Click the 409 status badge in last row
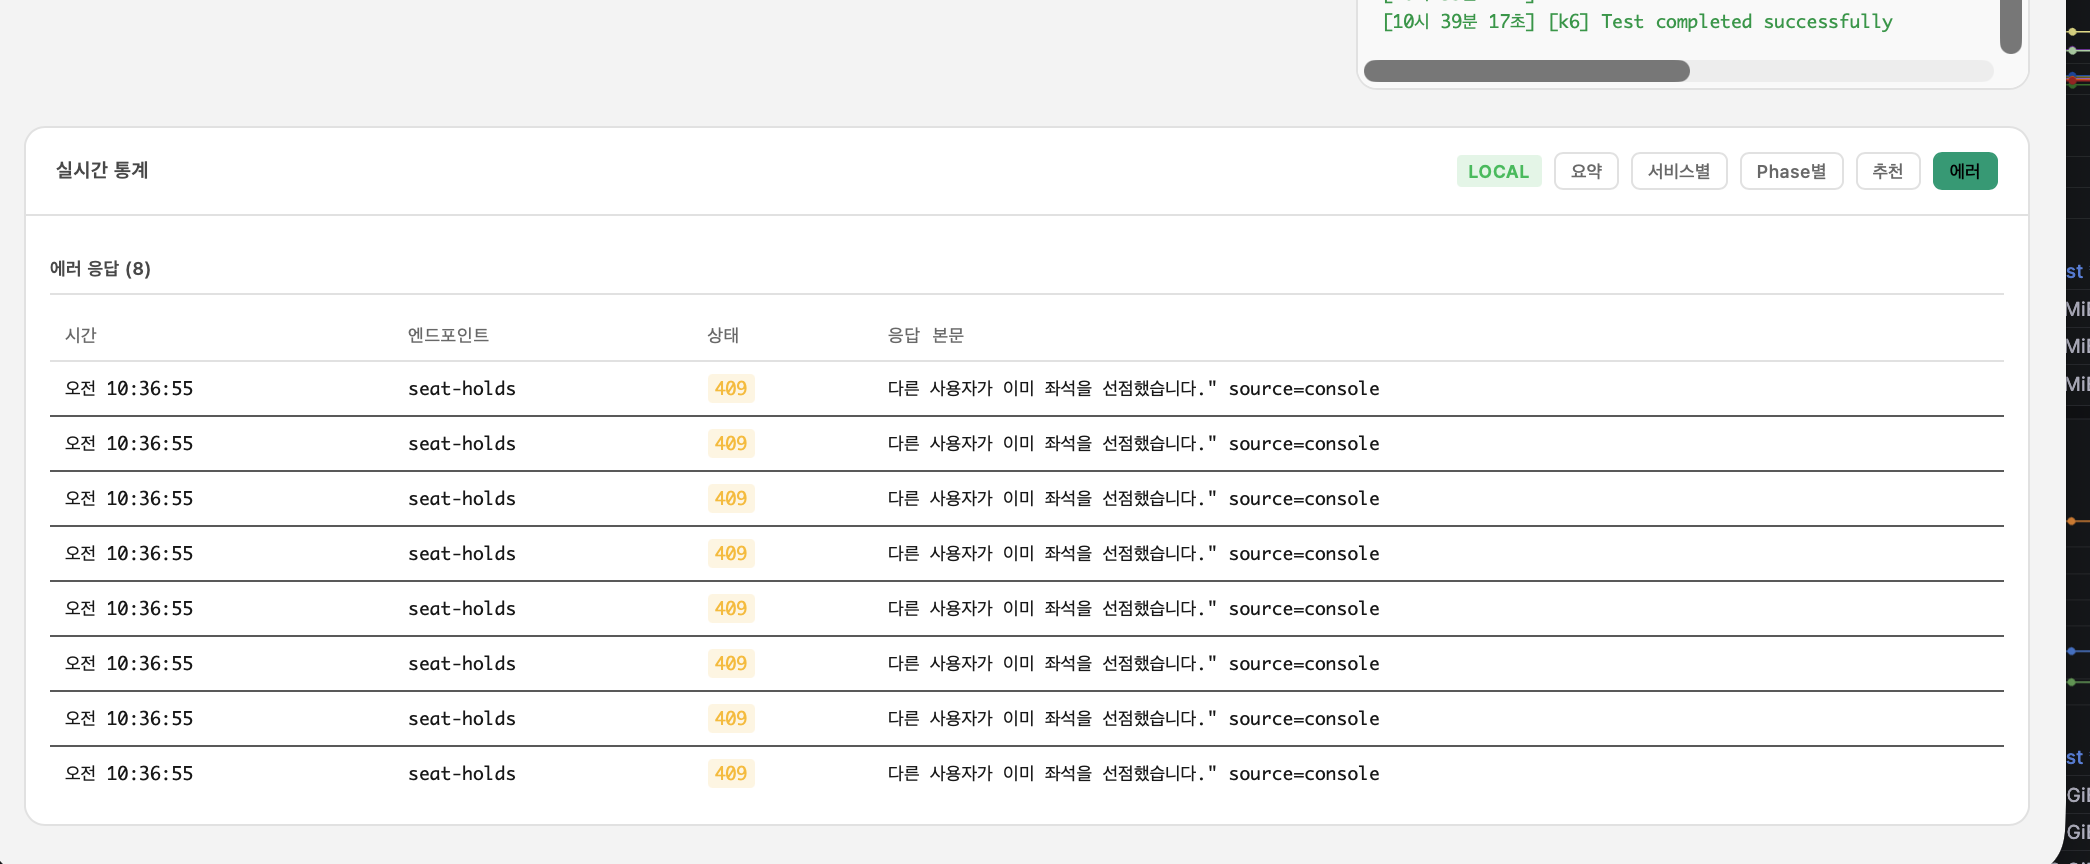2090x864 pixels. [x=730, y=773]
